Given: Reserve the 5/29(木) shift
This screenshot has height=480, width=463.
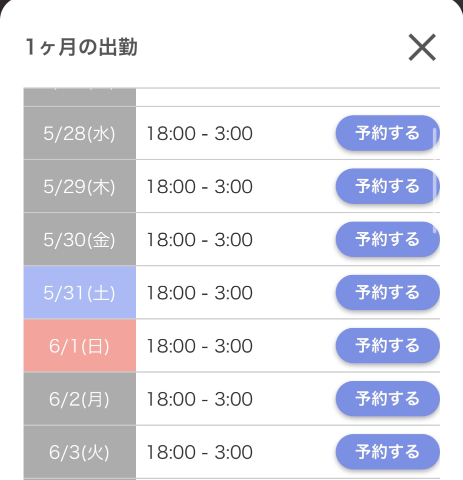Looking at the screenshot, I should coord(387,186).
